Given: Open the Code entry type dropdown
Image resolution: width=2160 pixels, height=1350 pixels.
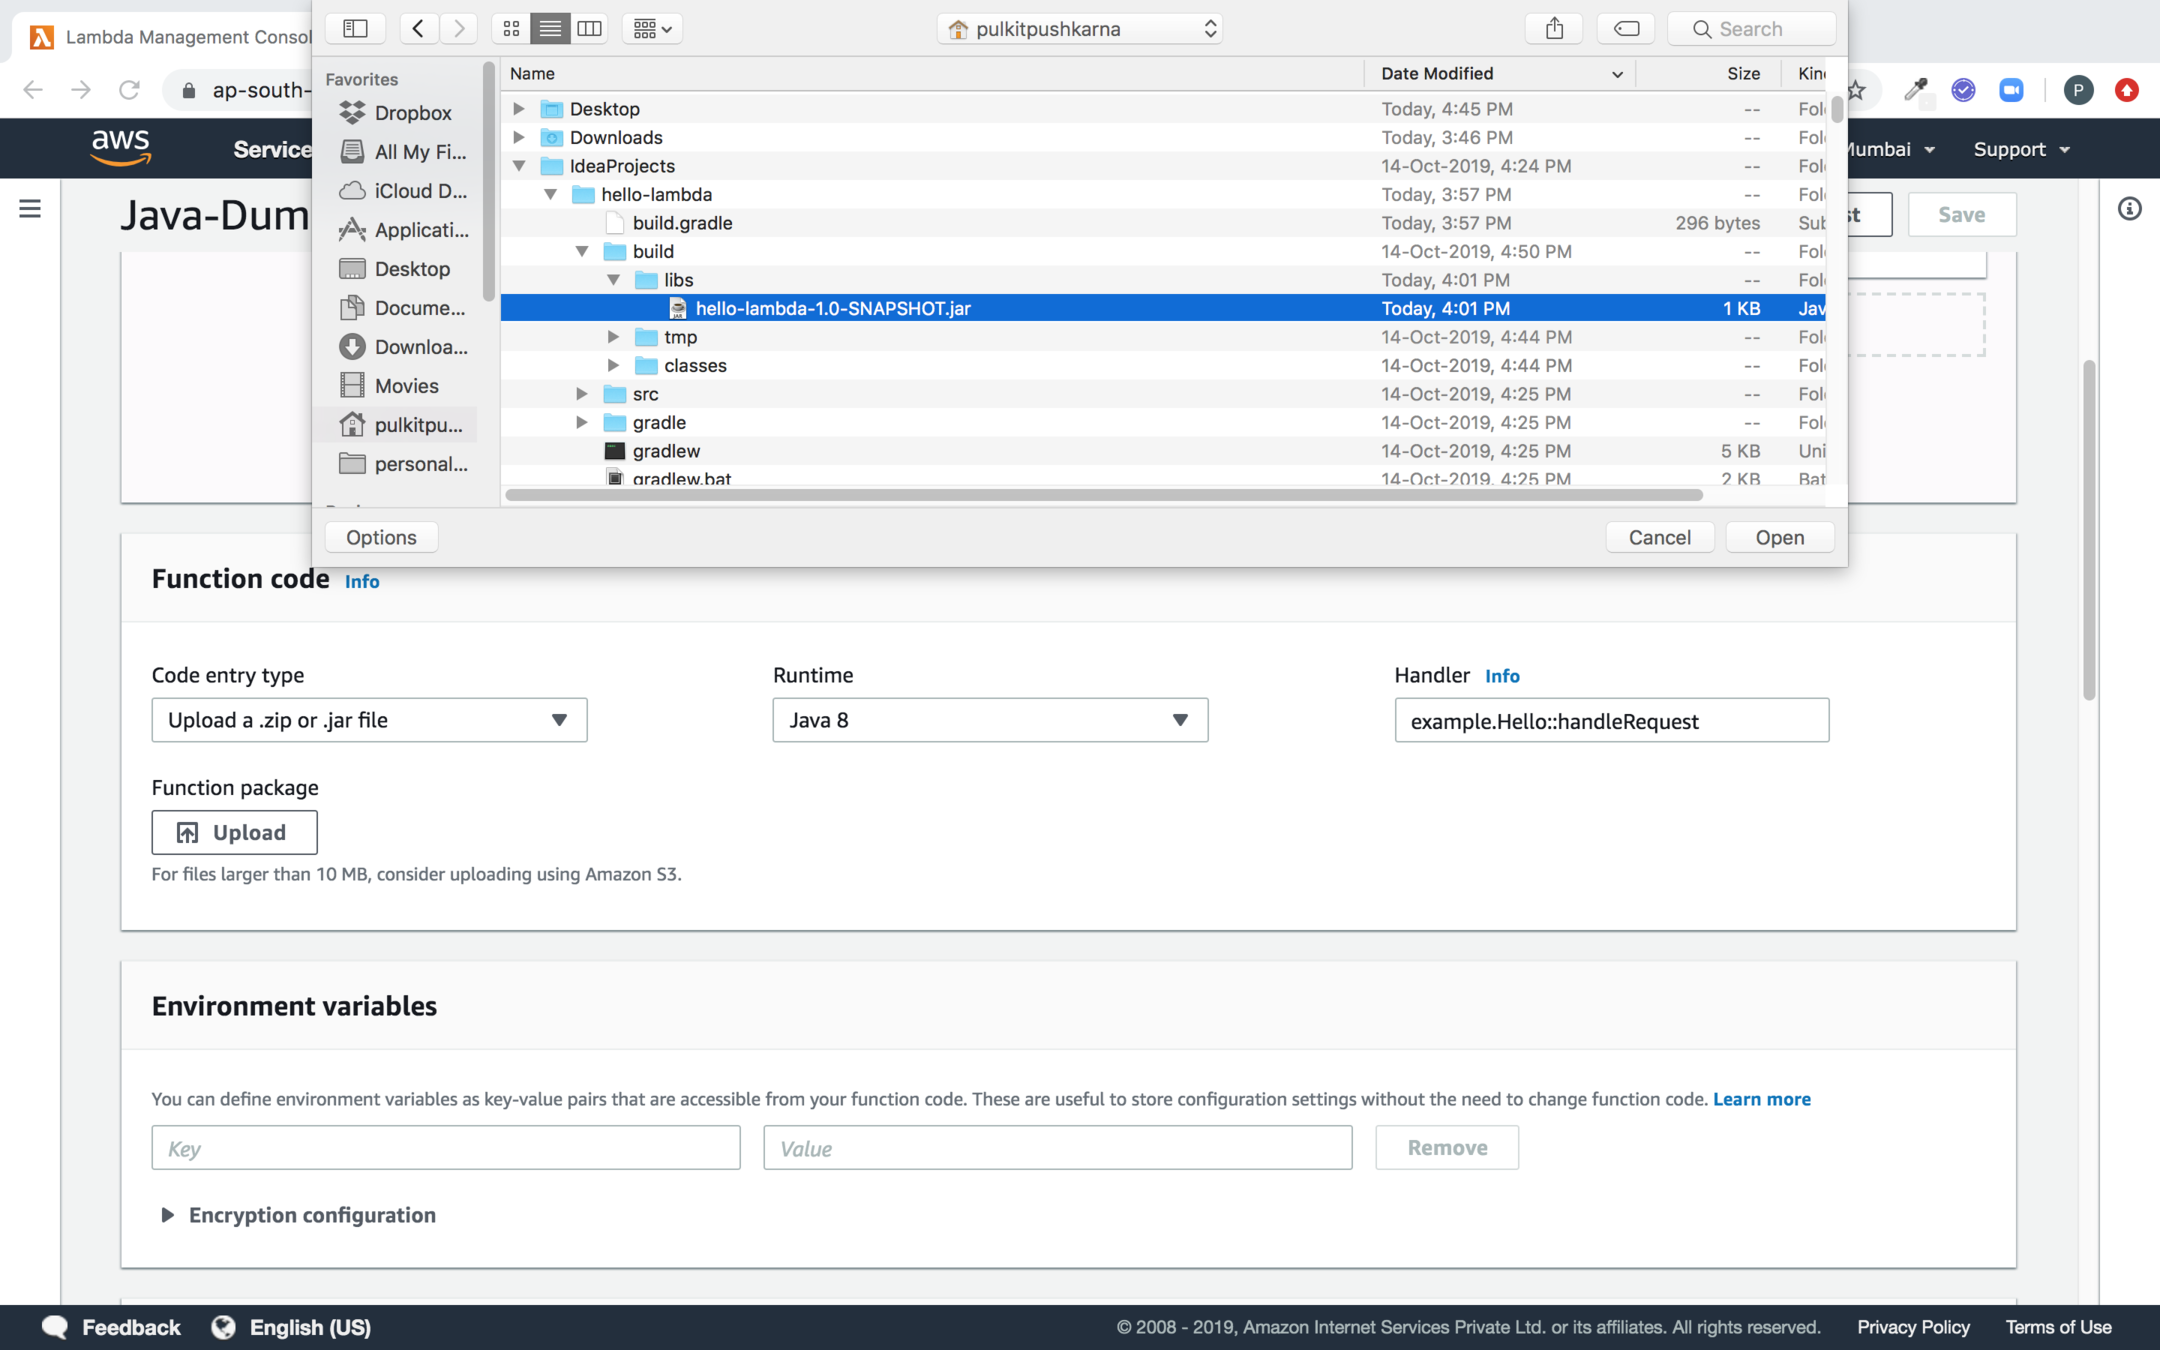Looking at the screenshot, I should tap(369, 720).
